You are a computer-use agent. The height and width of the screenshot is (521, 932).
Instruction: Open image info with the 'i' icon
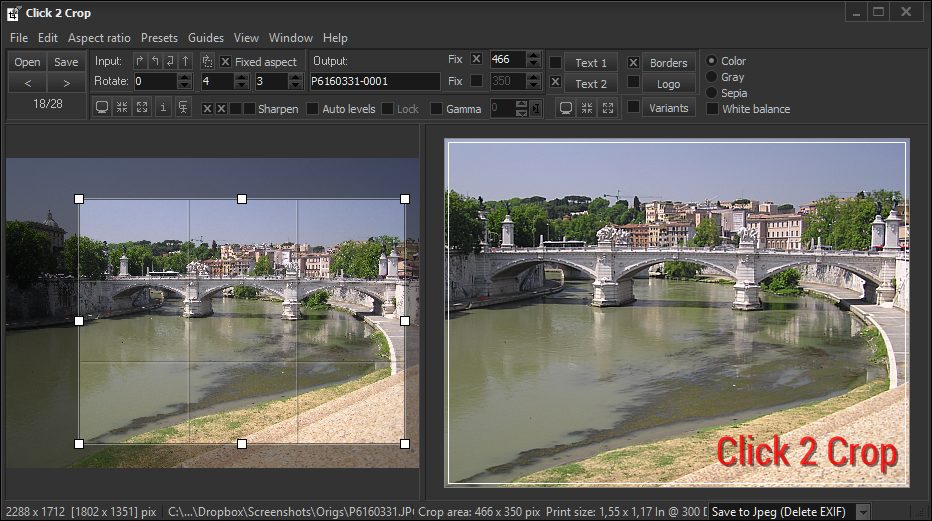pos(163,108)
